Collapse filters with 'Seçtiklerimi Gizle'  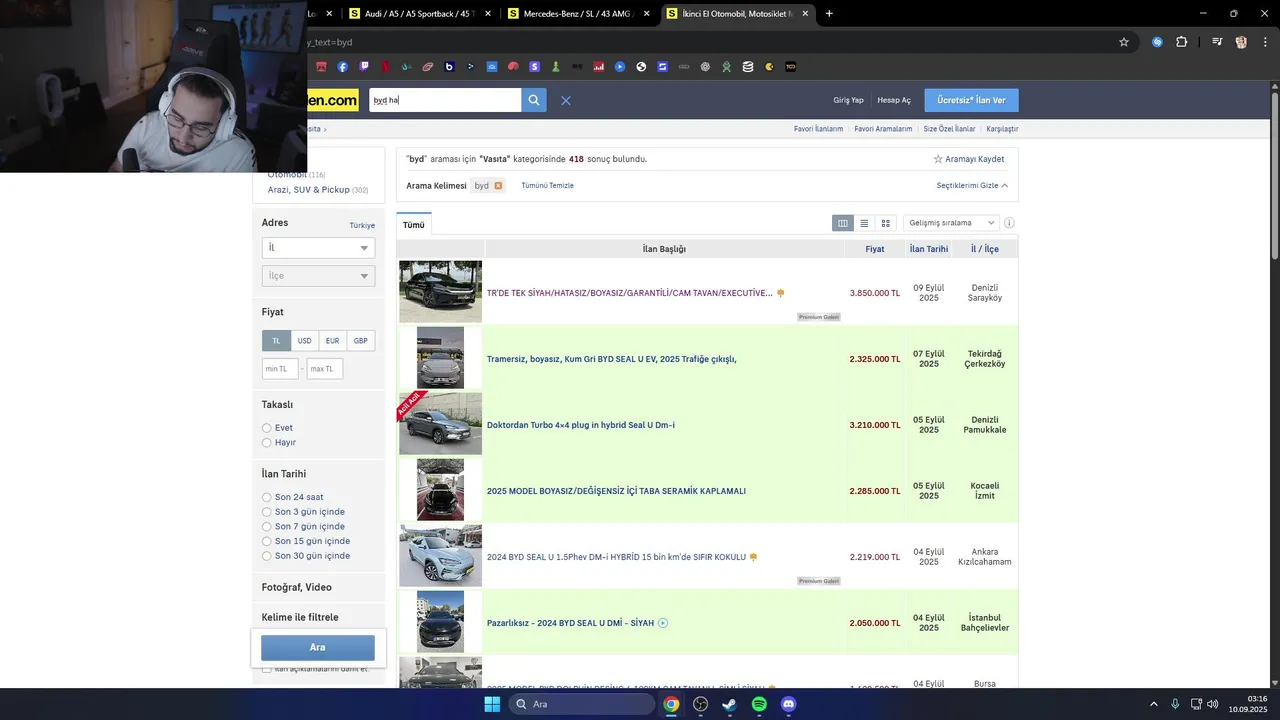pyautogui.click(x=972, y=186)
